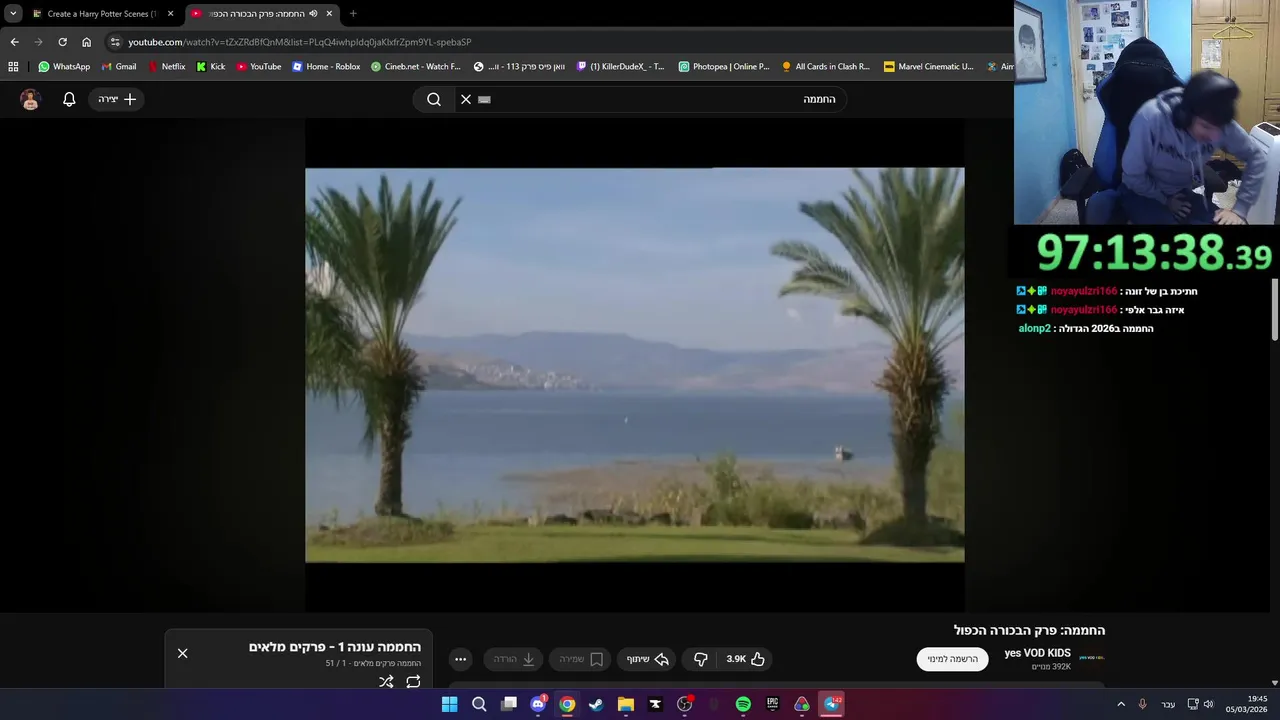Show hidden system tray icons
Viewport: 1280px width, 720px height.
[1121, 704]
